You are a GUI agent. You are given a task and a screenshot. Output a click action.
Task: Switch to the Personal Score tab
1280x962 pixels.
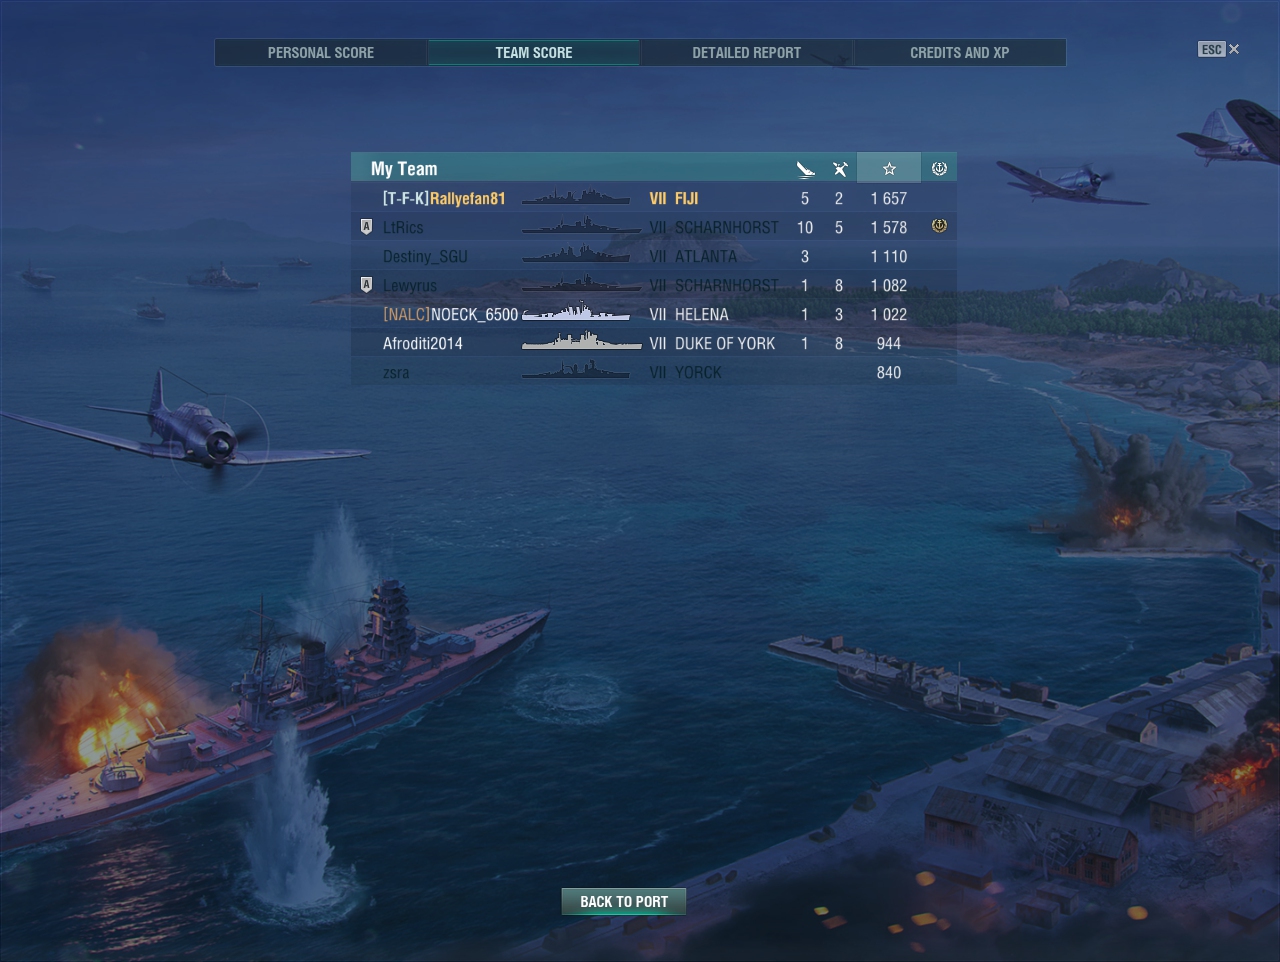321,52
